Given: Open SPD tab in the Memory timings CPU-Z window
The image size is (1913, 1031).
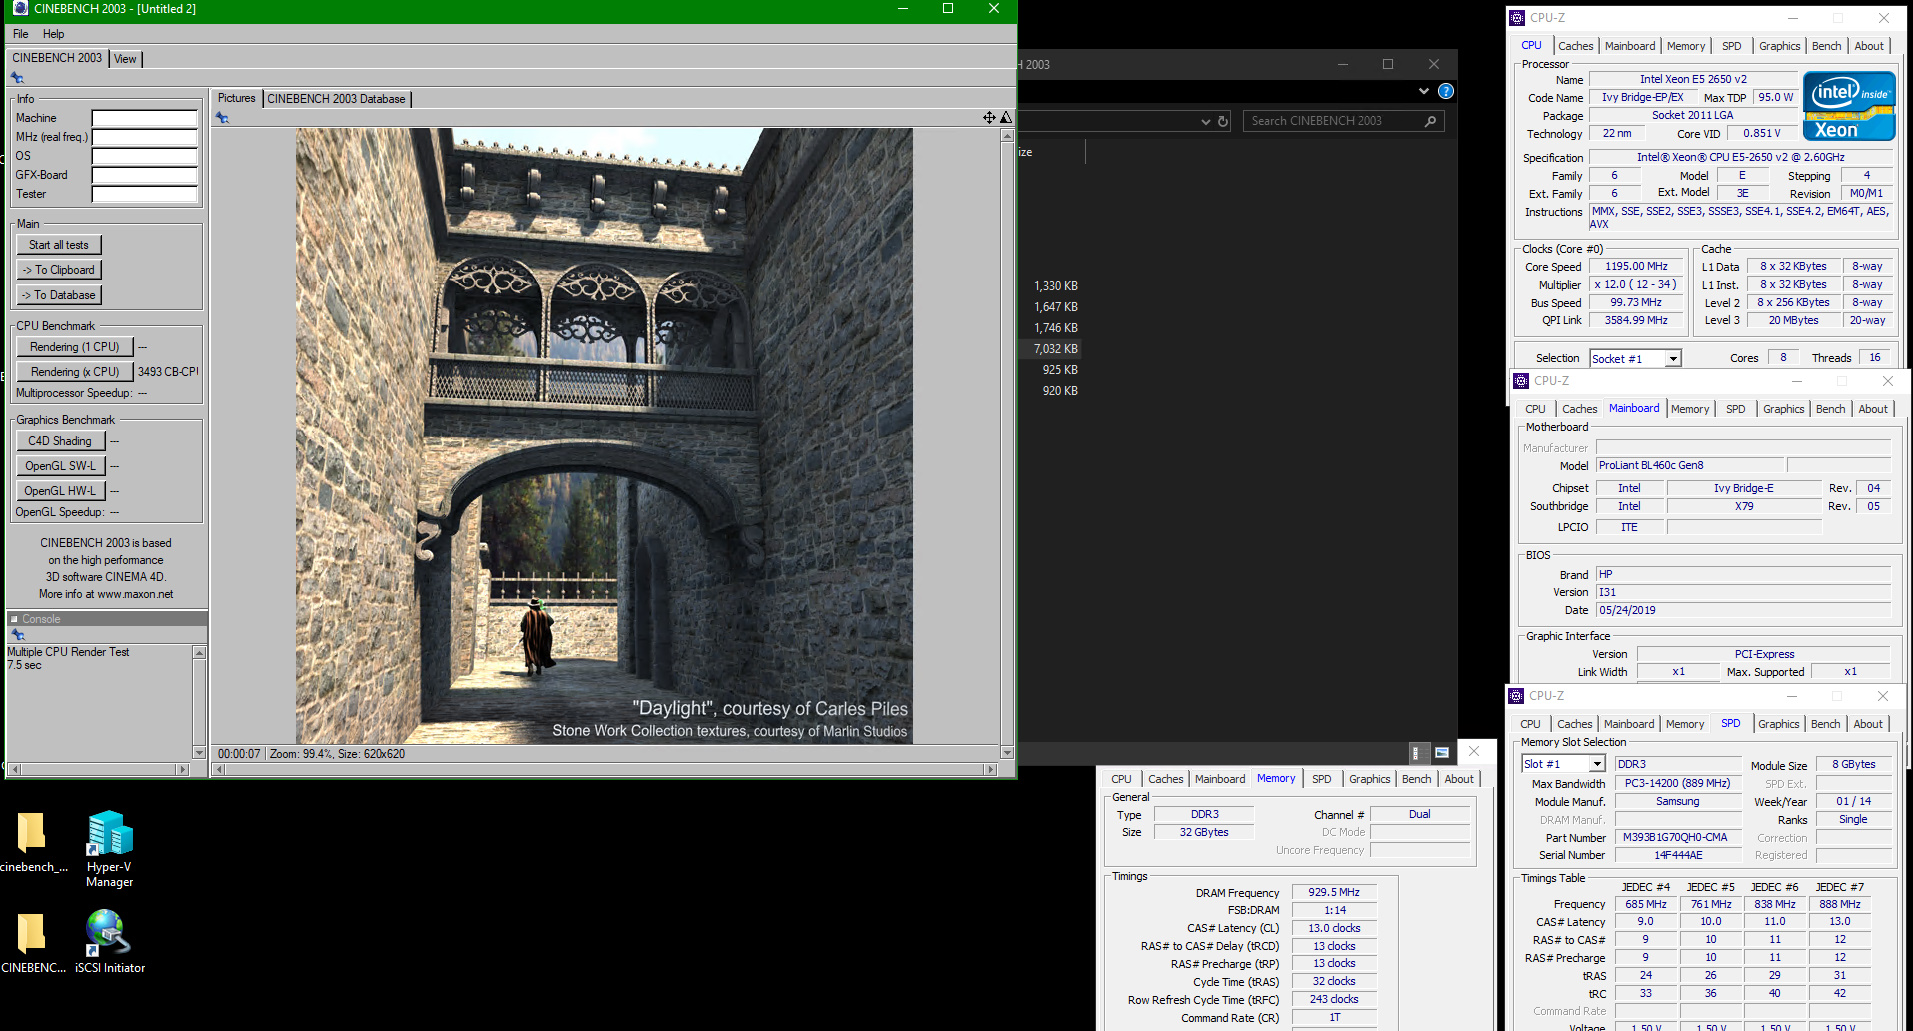Looking at the screenshot, I should (x=1321, y=779).
